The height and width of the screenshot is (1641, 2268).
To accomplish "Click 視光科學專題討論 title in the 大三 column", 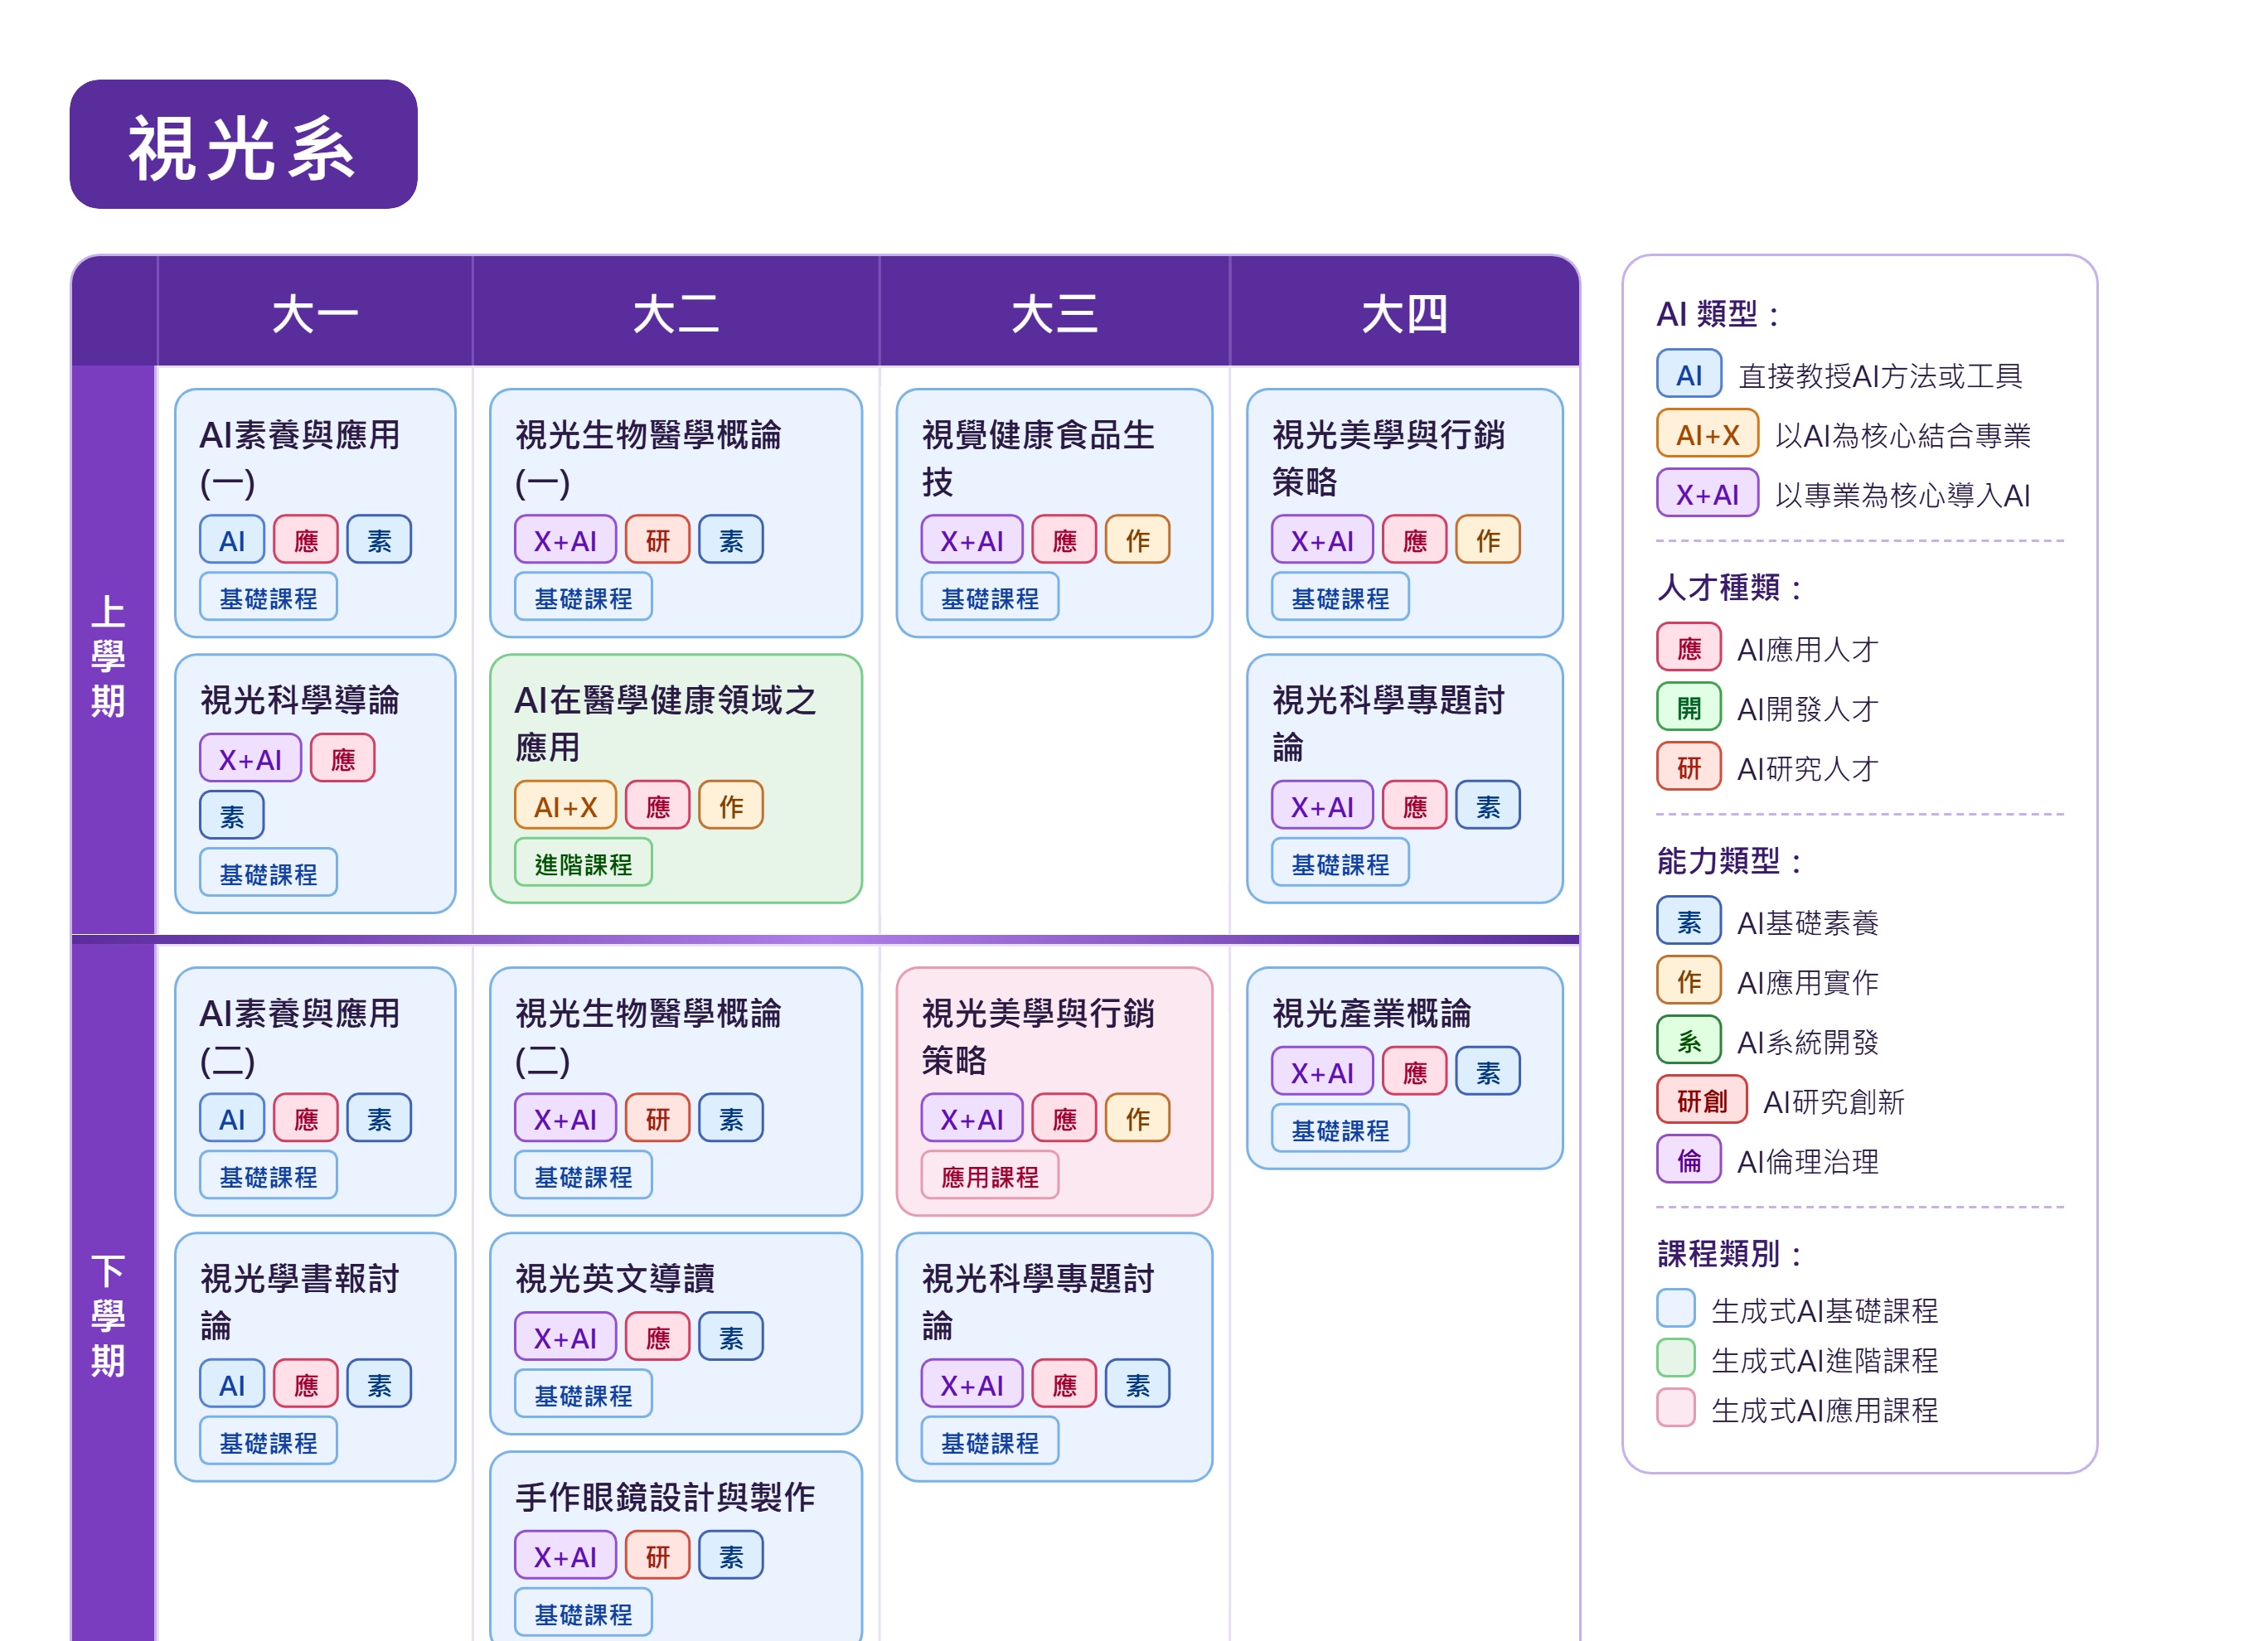I will (x=1038, y=1302).
